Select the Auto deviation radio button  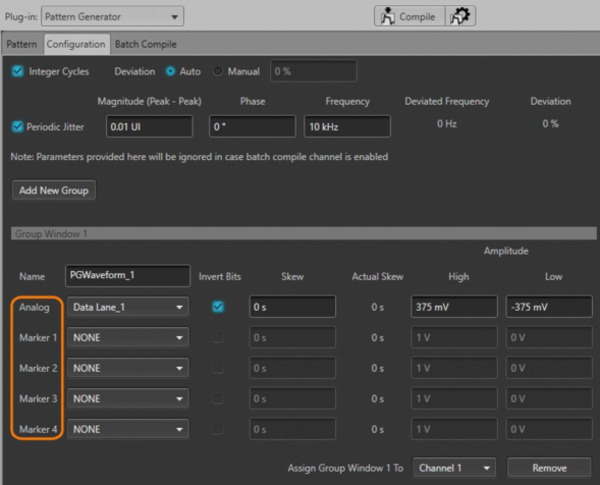(x=170, y=72)
